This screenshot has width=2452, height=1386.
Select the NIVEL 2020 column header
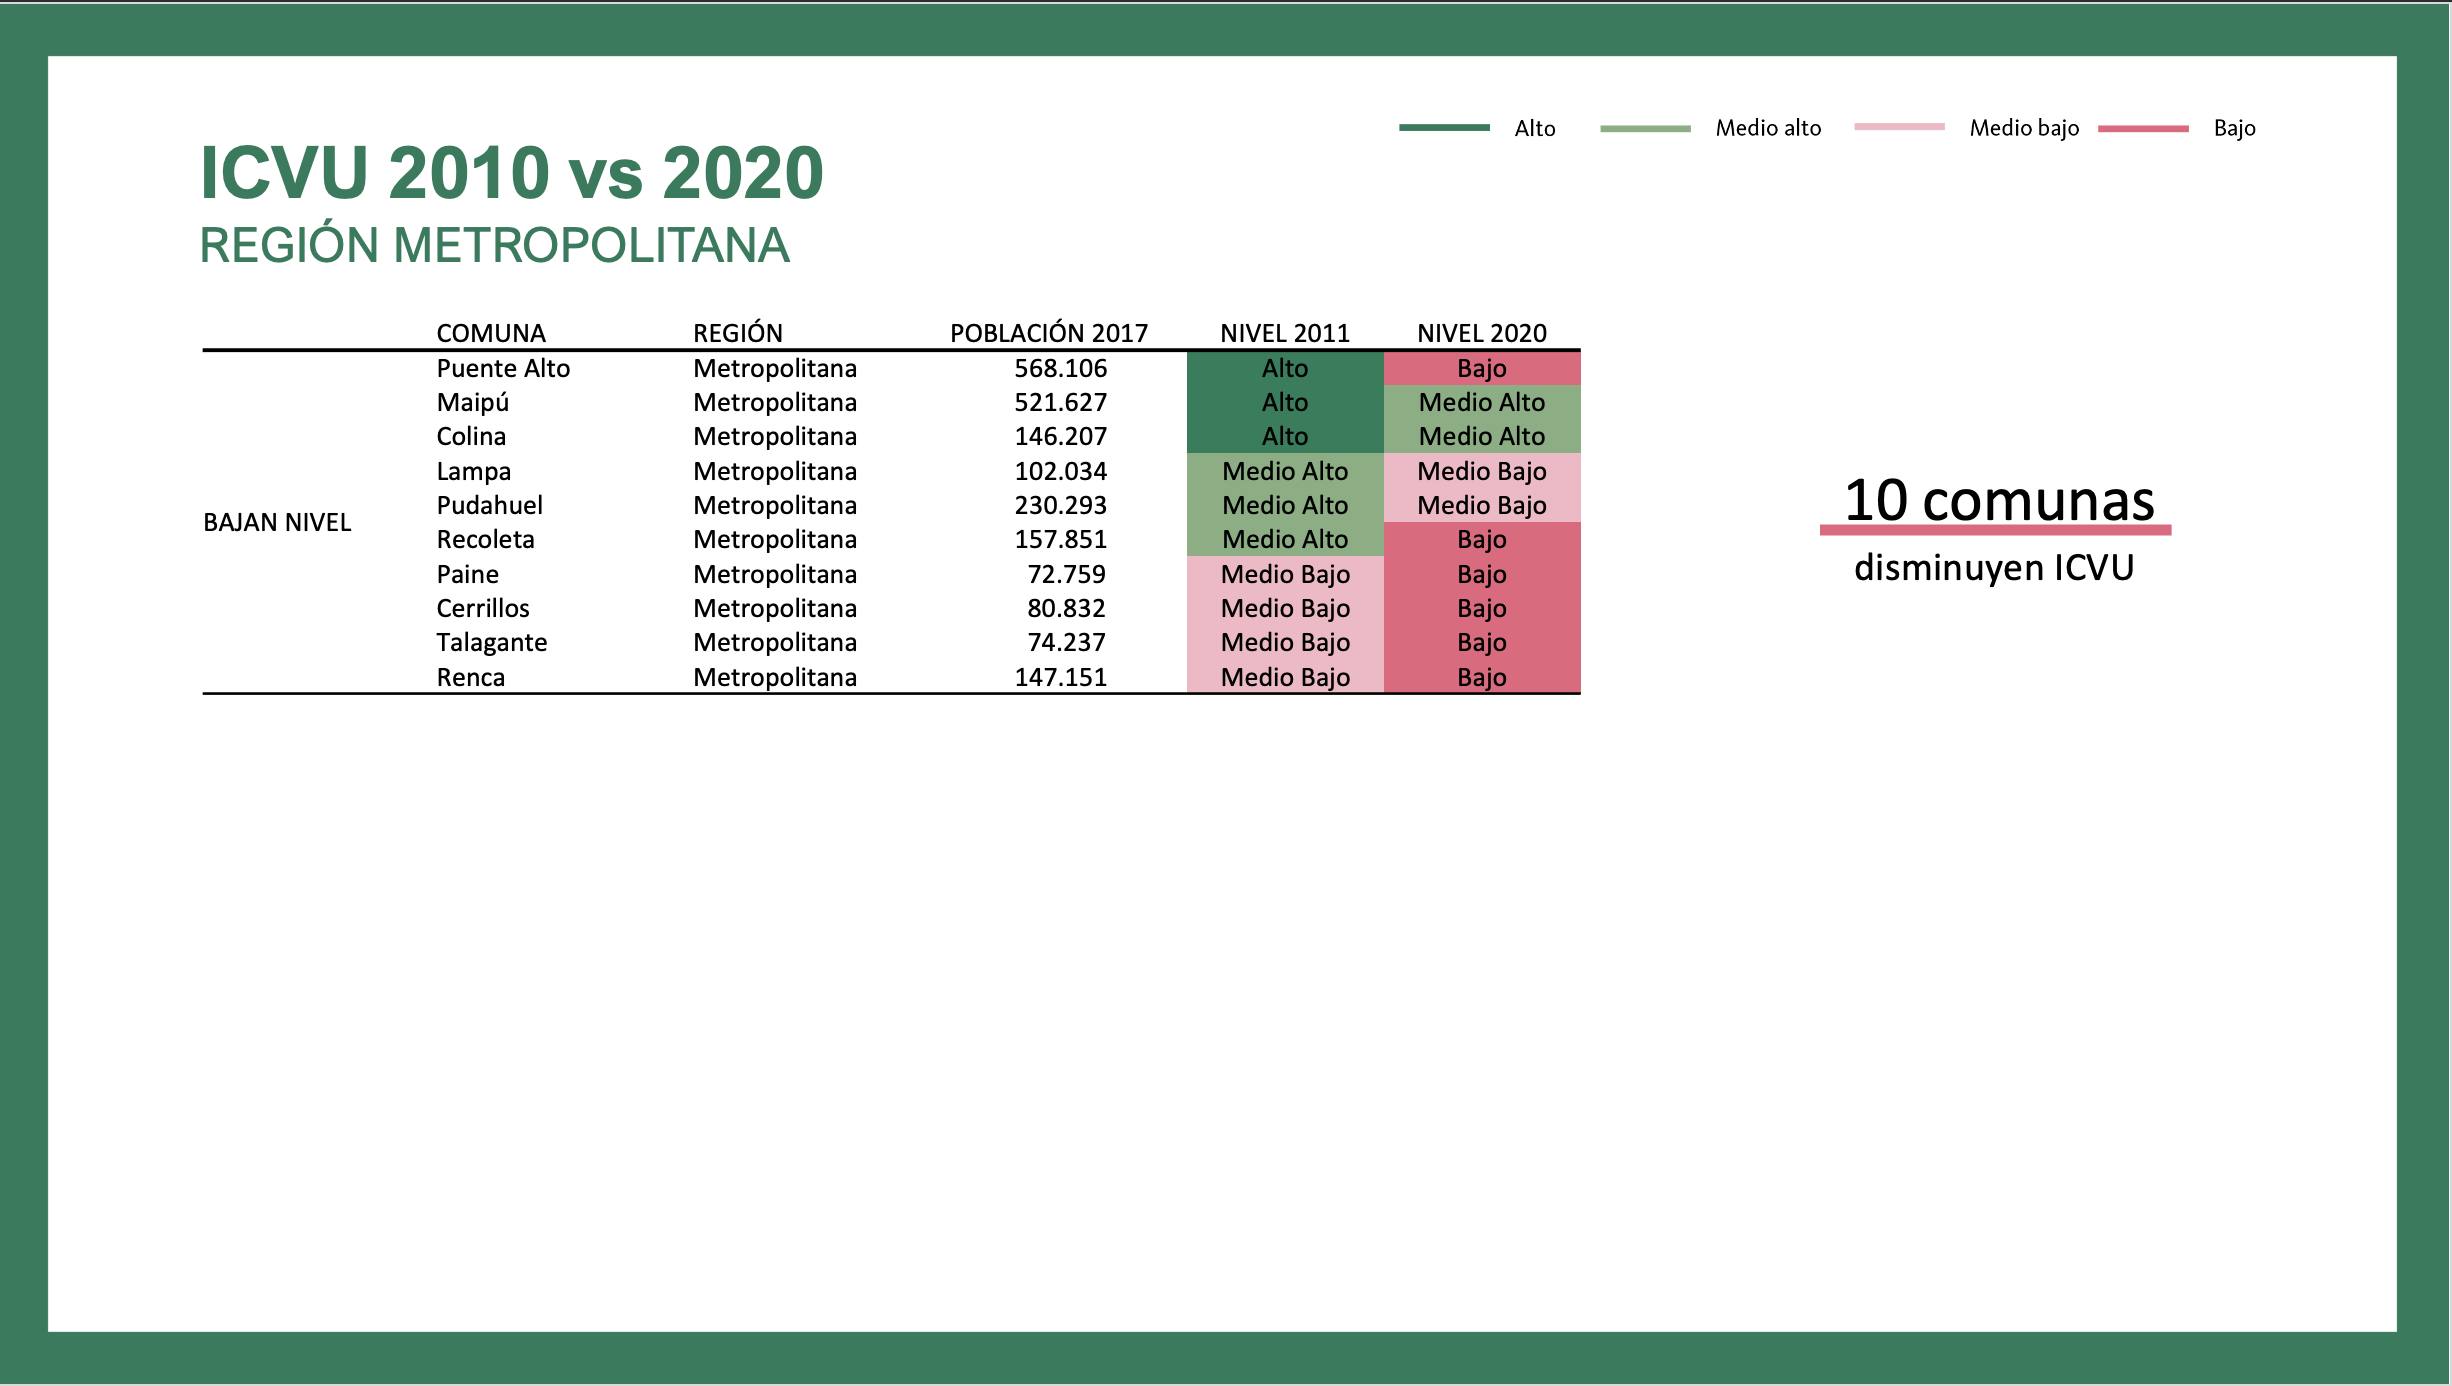coord(1481,333)
